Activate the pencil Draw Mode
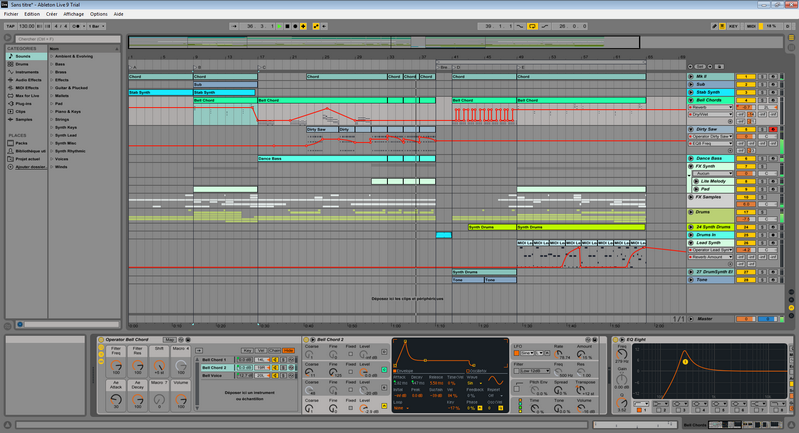799x433 pixels. click(714, 26)
